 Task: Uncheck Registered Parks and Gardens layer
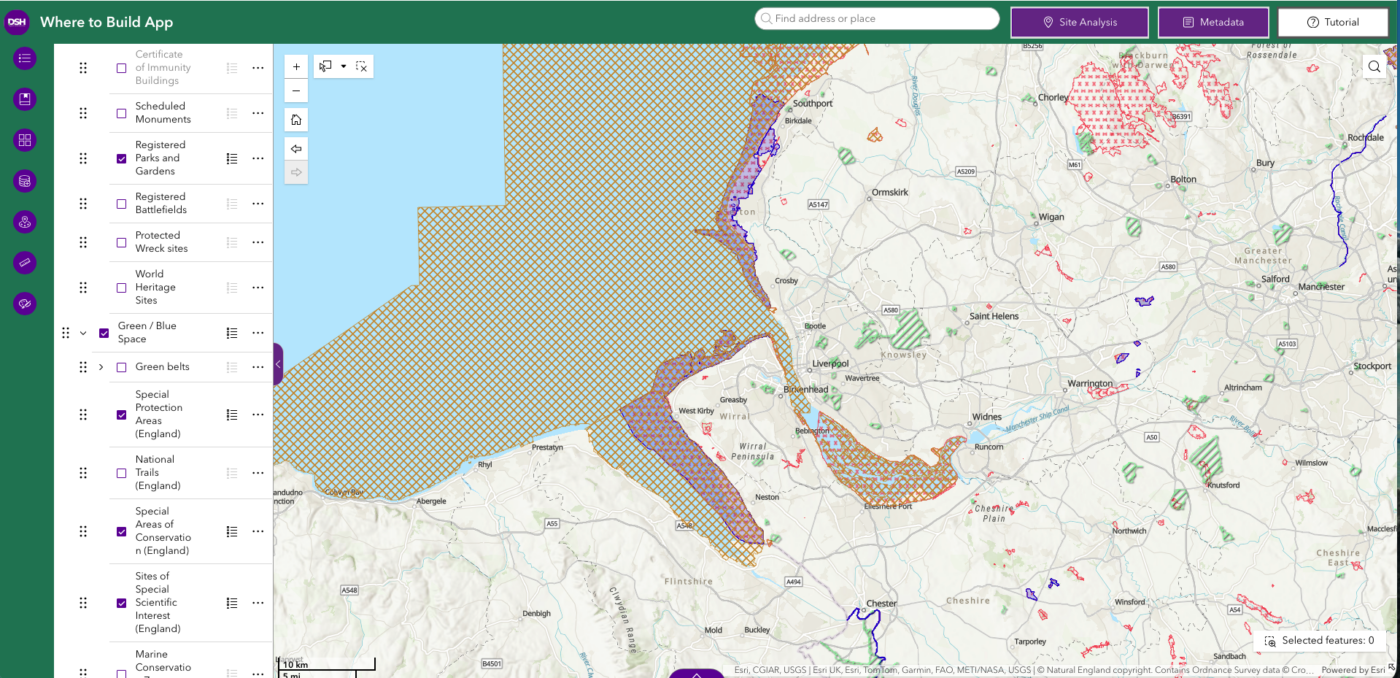coord(122,158)
